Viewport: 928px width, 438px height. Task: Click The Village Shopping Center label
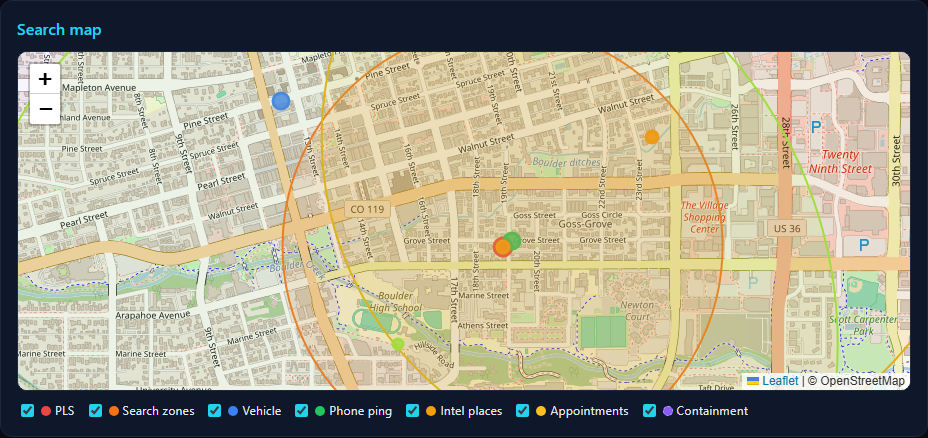tap(704, 217)
